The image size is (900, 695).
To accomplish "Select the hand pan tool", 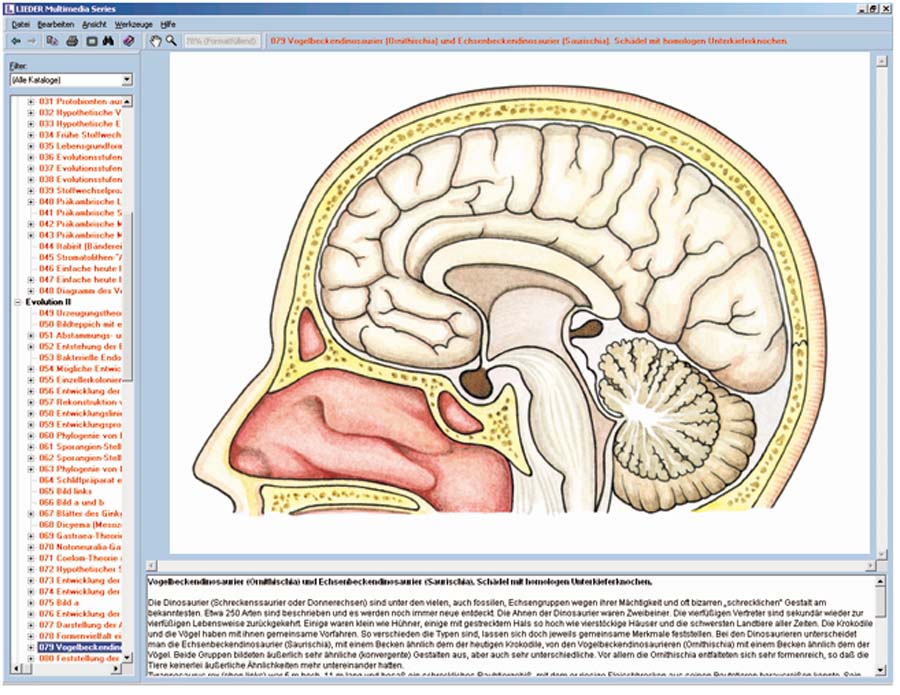I will point(155,41).
